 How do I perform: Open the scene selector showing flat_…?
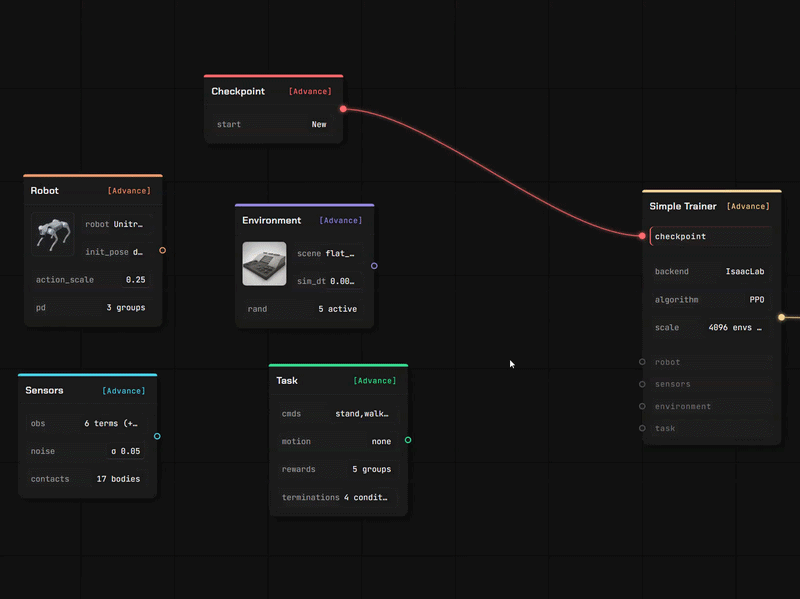click(x=329, y=254)
